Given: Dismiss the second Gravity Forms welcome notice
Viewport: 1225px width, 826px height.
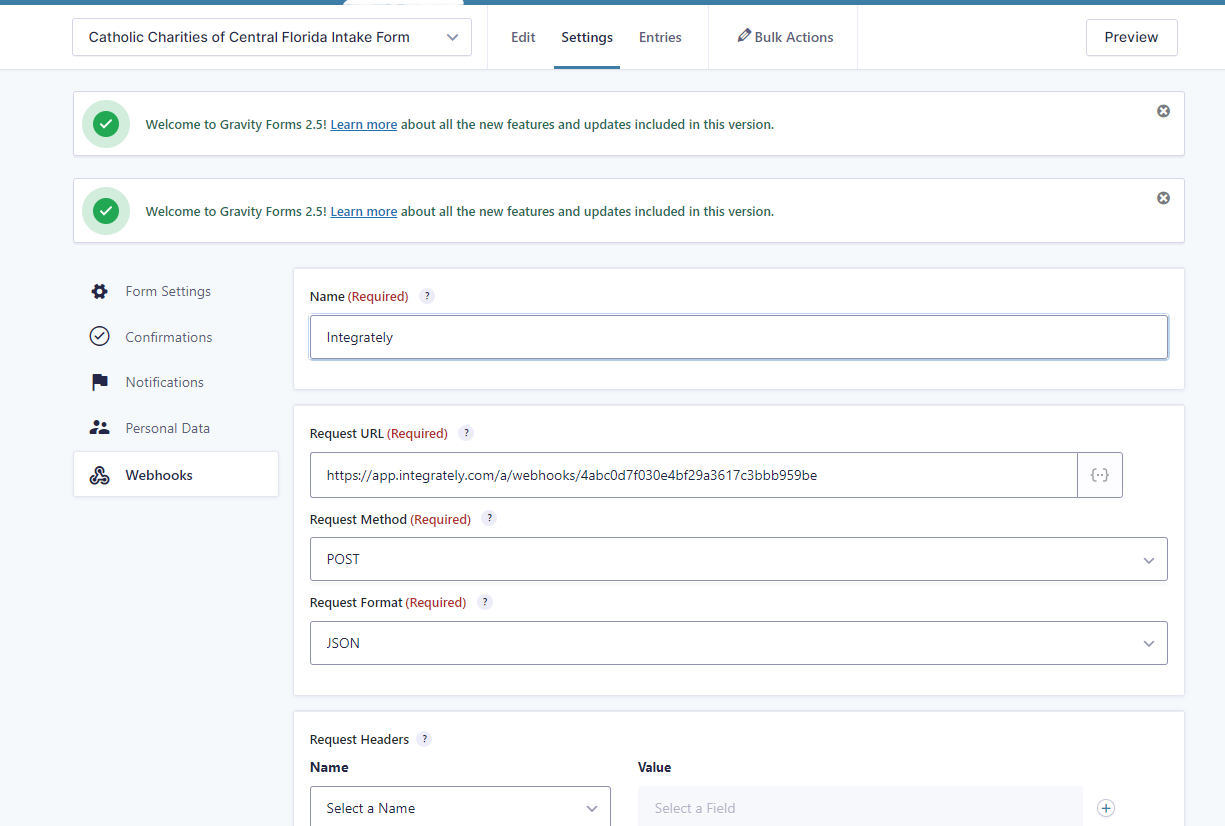Looking at the screenshot, I should (x=1163, y=198).
